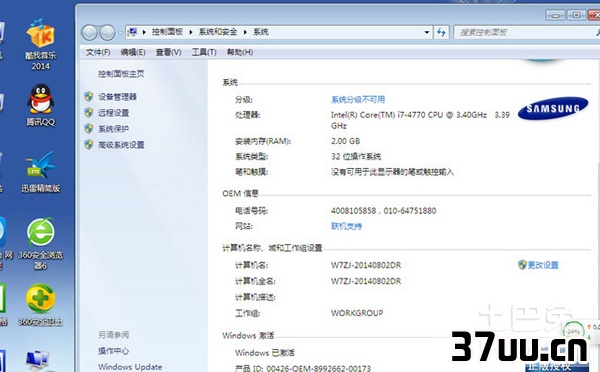The height and width of the screenshot is (372, 600).
Task: Open the address bar history dropdown arrow
Action: coord(427,33)
